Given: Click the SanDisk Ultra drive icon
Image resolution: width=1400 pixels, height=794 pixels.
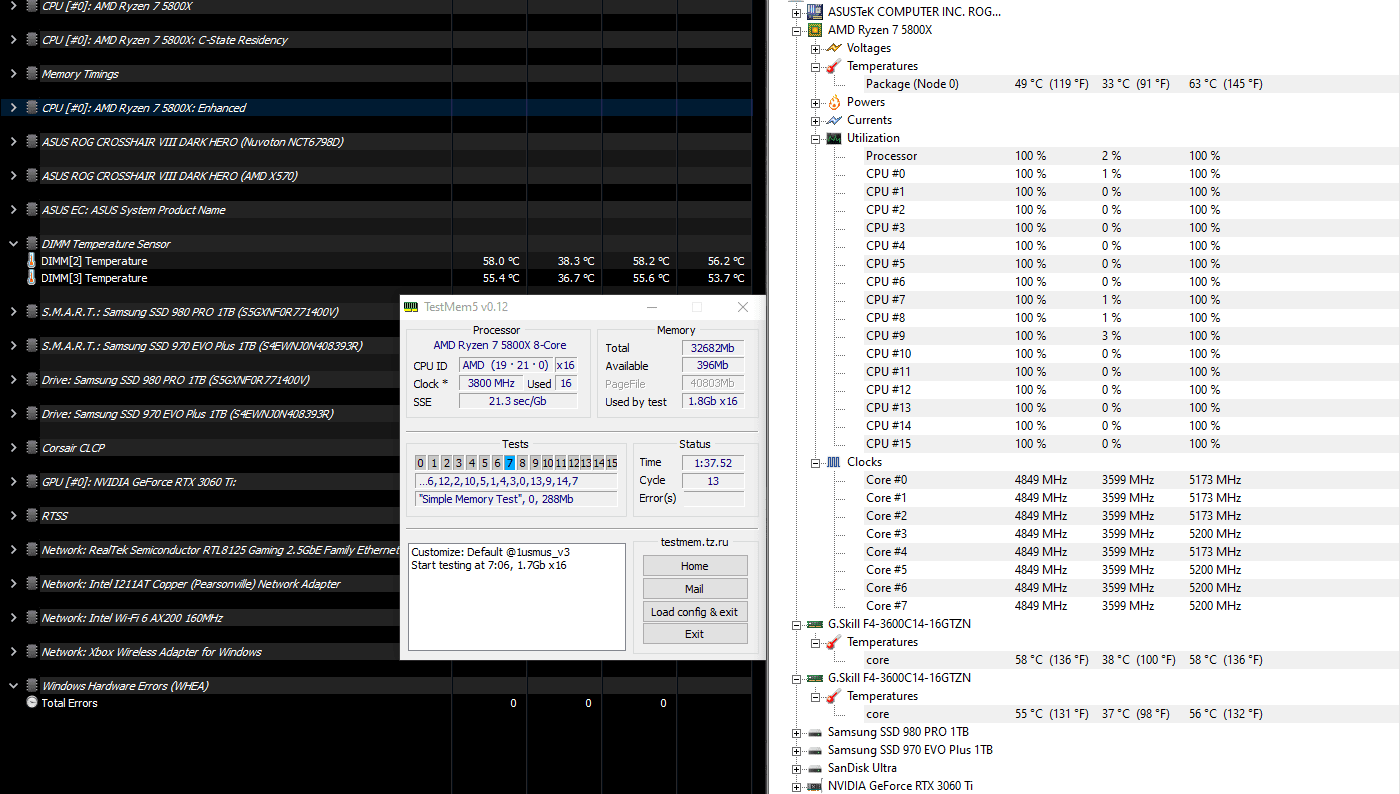Looking at the screenshot, I should click(816, 768).
